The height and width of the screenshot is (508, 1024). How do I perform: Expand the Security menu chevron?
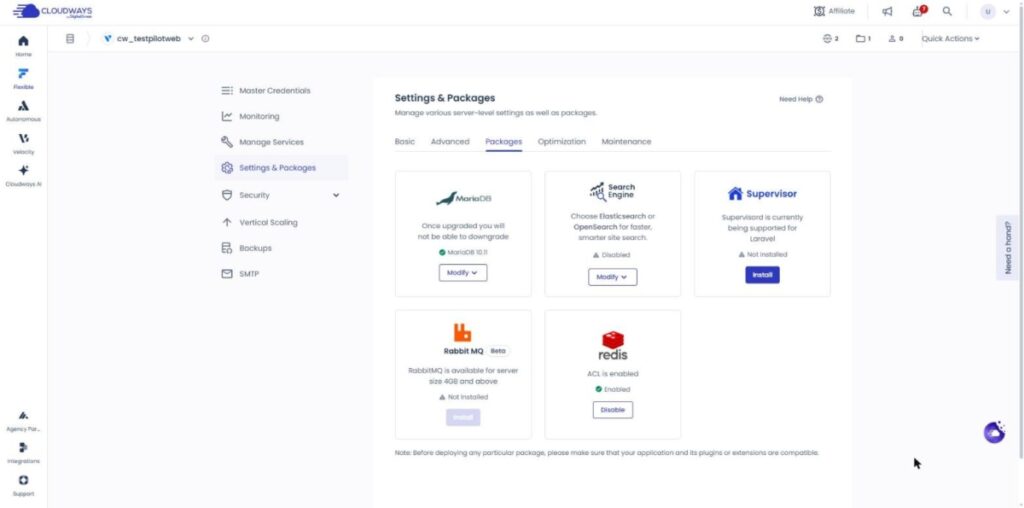[336, 195]
